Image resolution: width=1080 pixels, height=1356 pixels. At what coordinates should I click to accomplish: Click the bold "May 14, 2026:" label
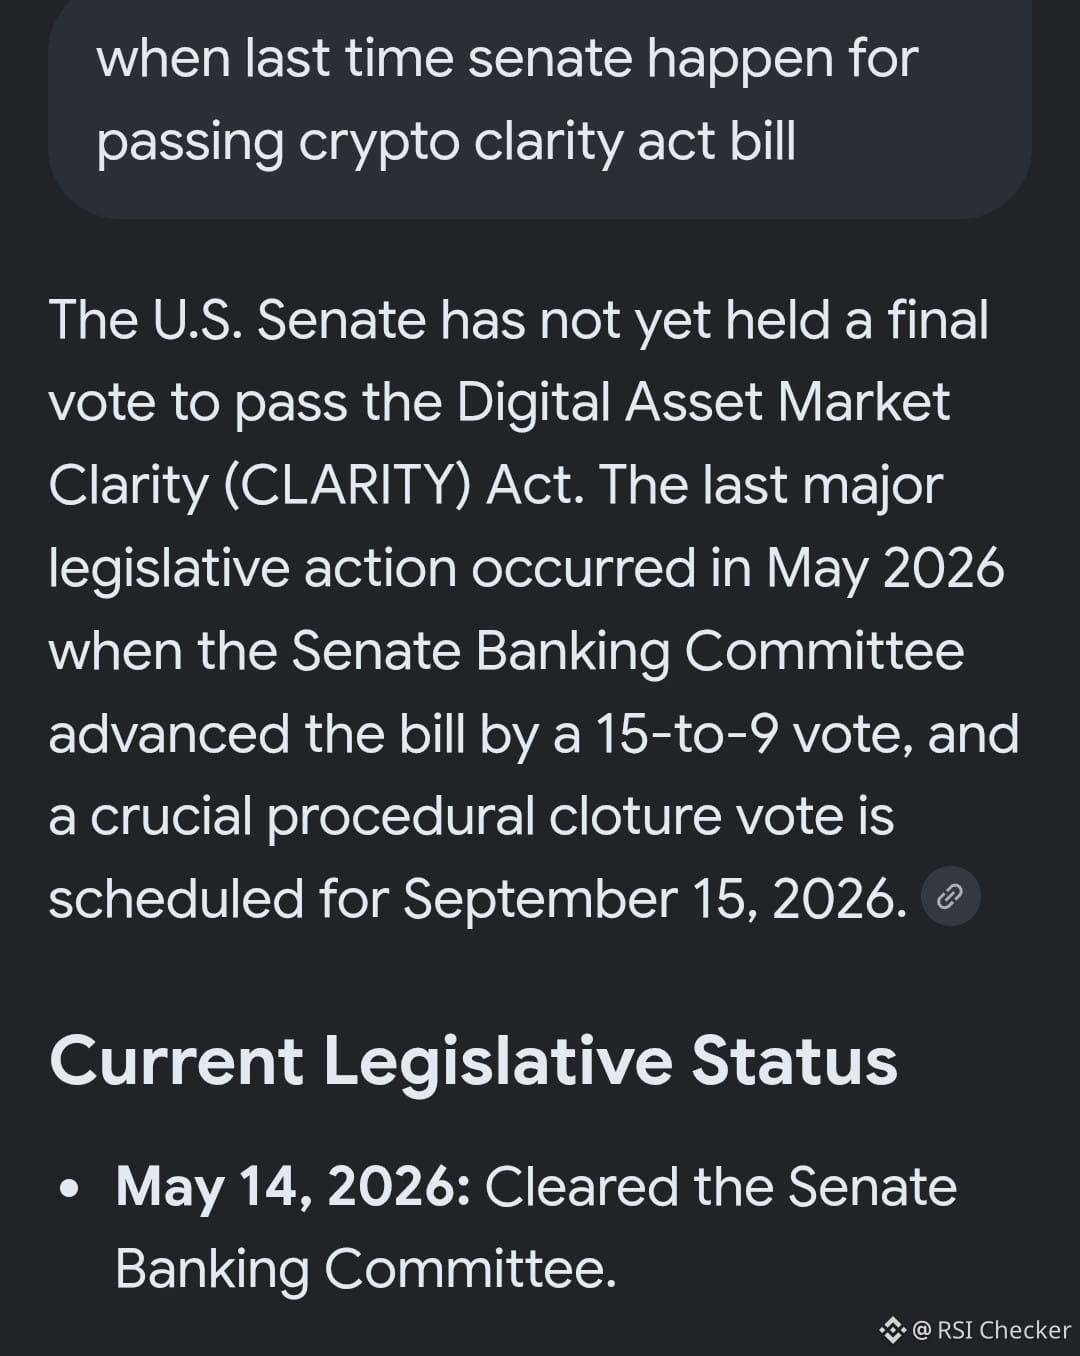293,1188
